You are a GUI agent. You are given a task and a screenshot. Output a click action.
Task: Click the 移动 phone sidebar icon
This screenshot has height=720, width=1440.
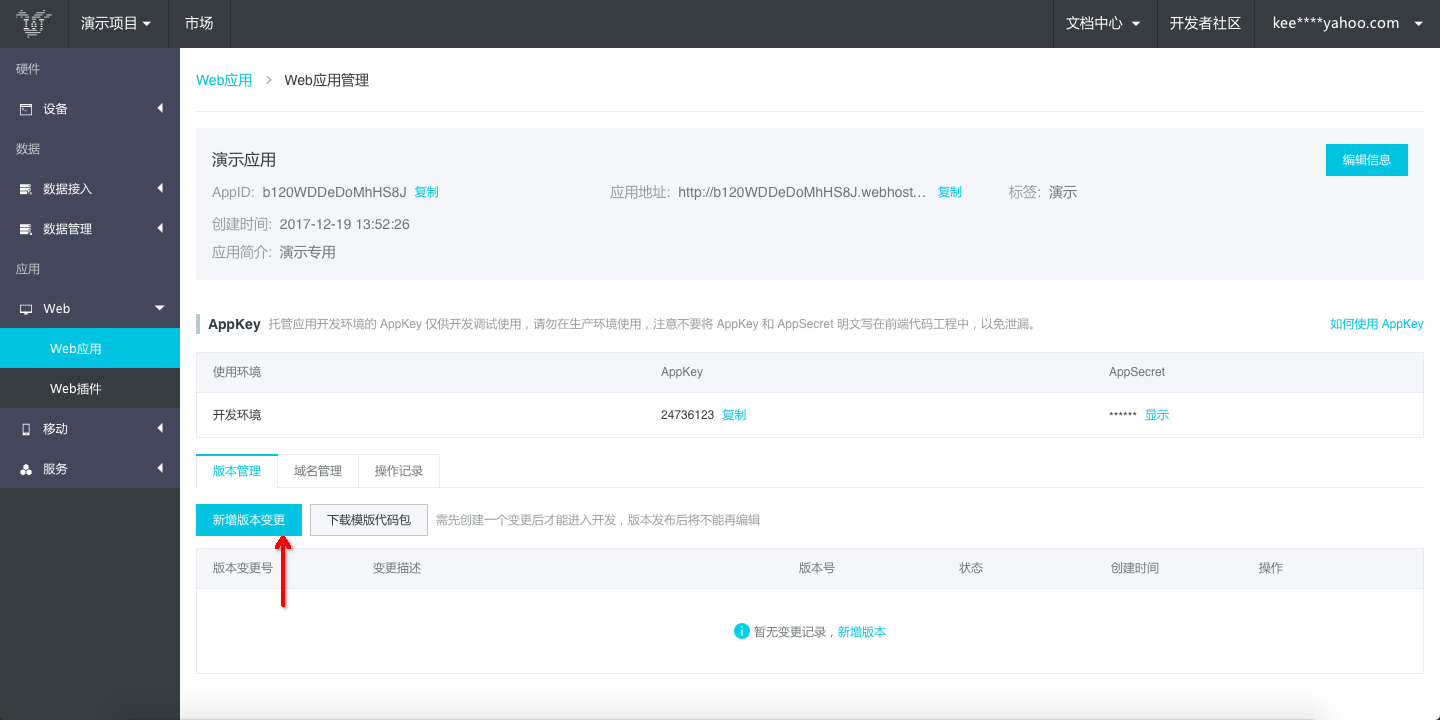click(26, 429)
